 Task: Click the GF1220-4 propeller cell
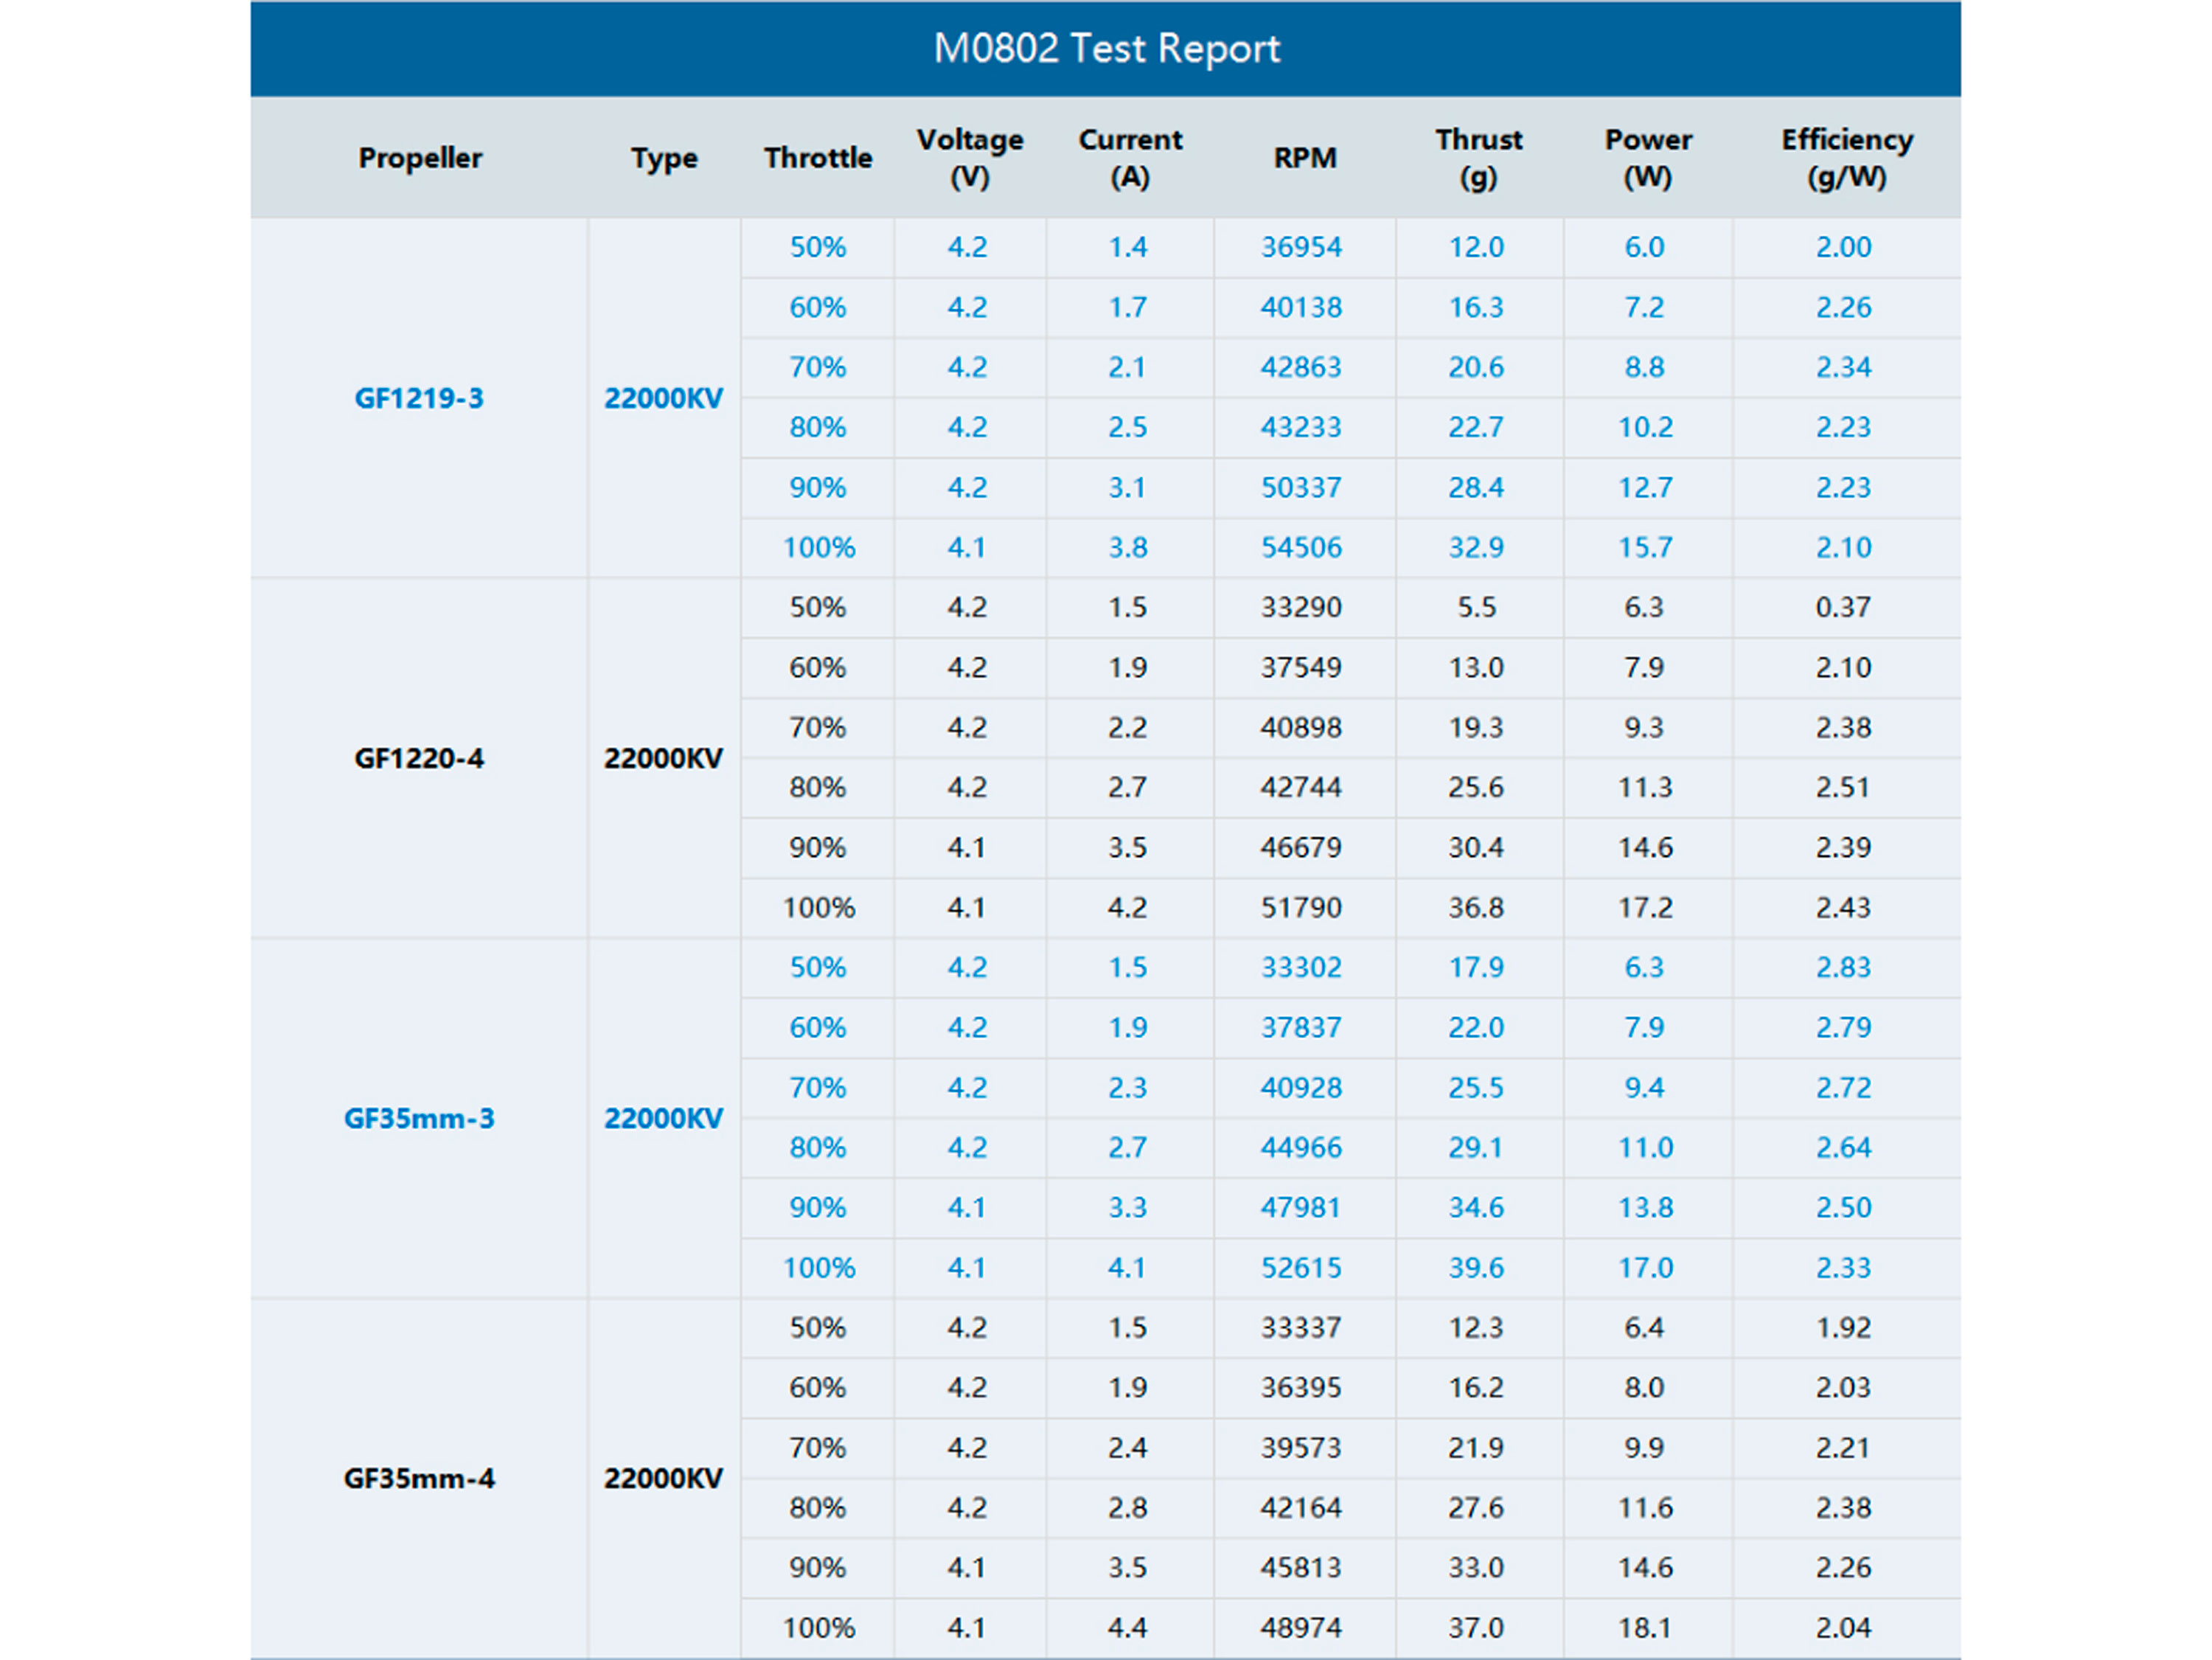(419, 758)
